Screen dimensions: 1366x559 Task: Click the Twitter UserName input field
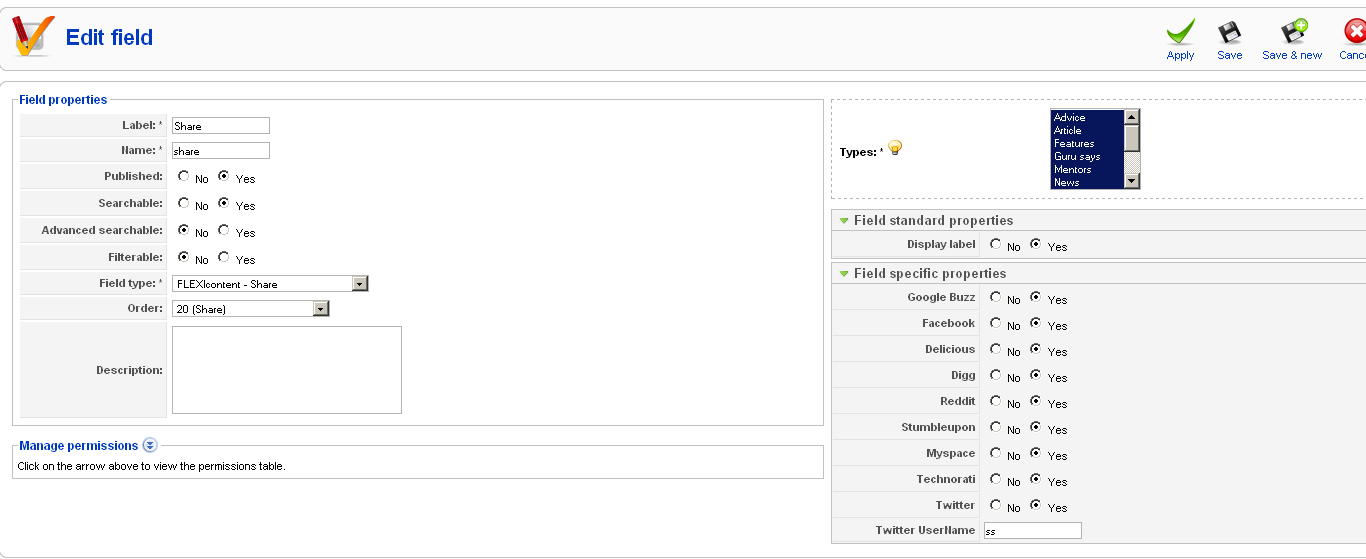tap(1032, 531)
